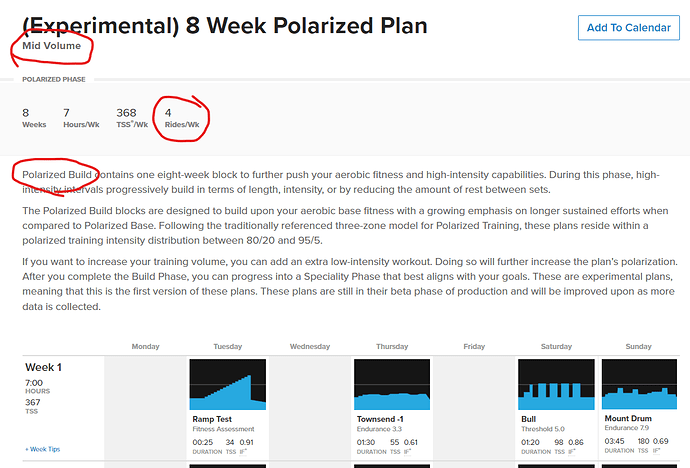Open the Bull threshold workout graph
This screenshot has width=690, height=468.
(556, 384)
